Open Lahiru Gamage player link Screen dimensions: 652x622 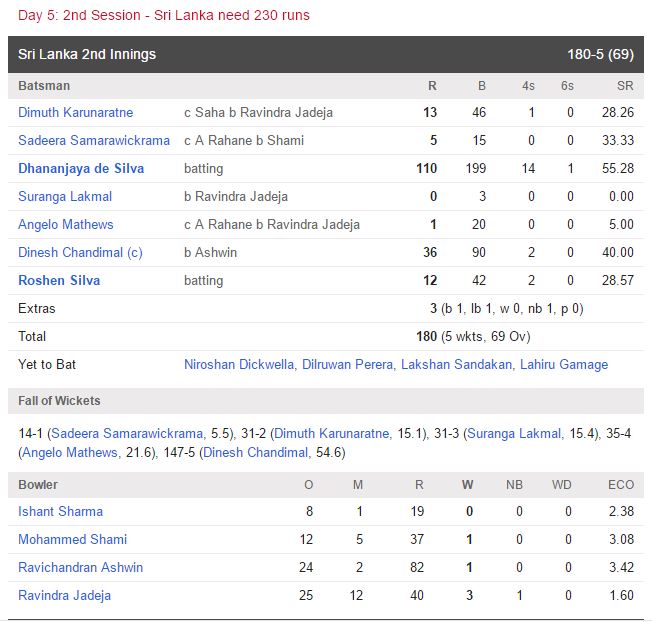563,365
